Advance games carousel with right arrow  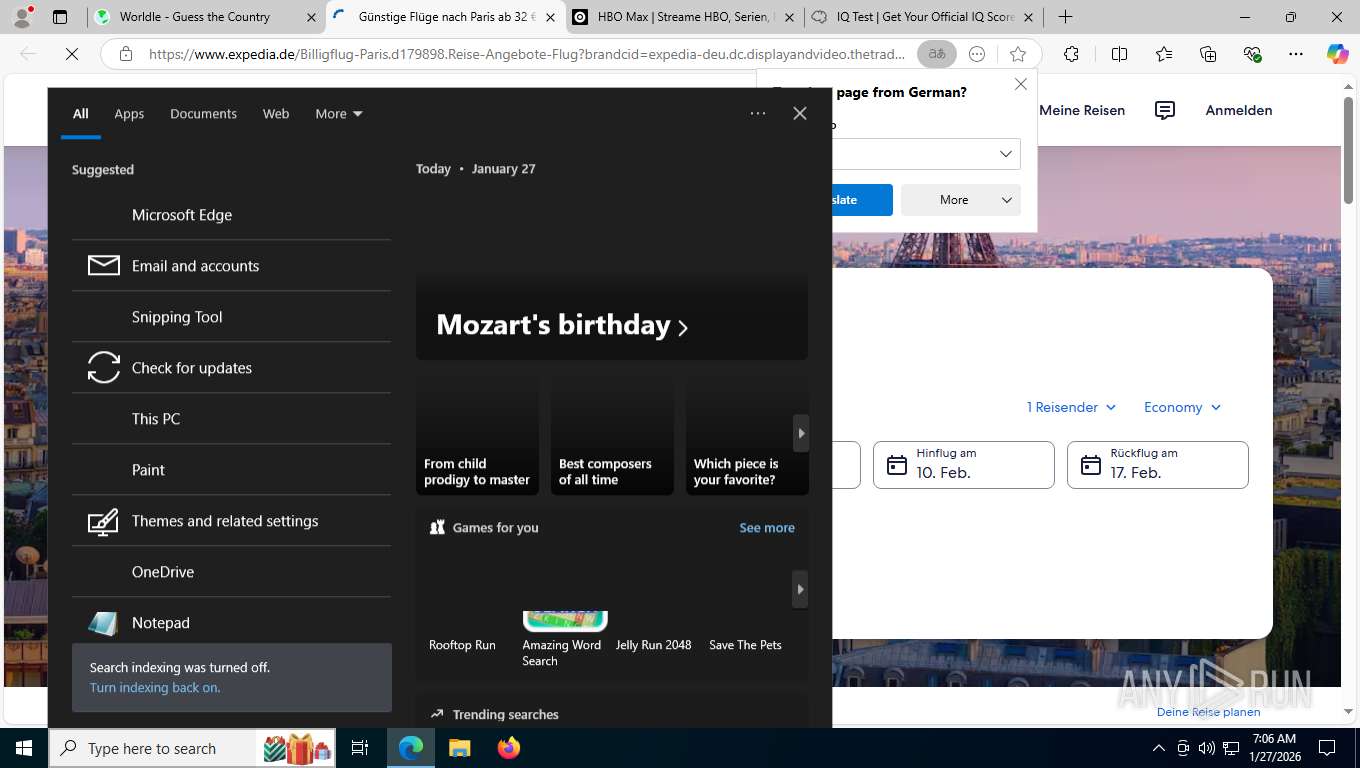(x=800, y=589)
